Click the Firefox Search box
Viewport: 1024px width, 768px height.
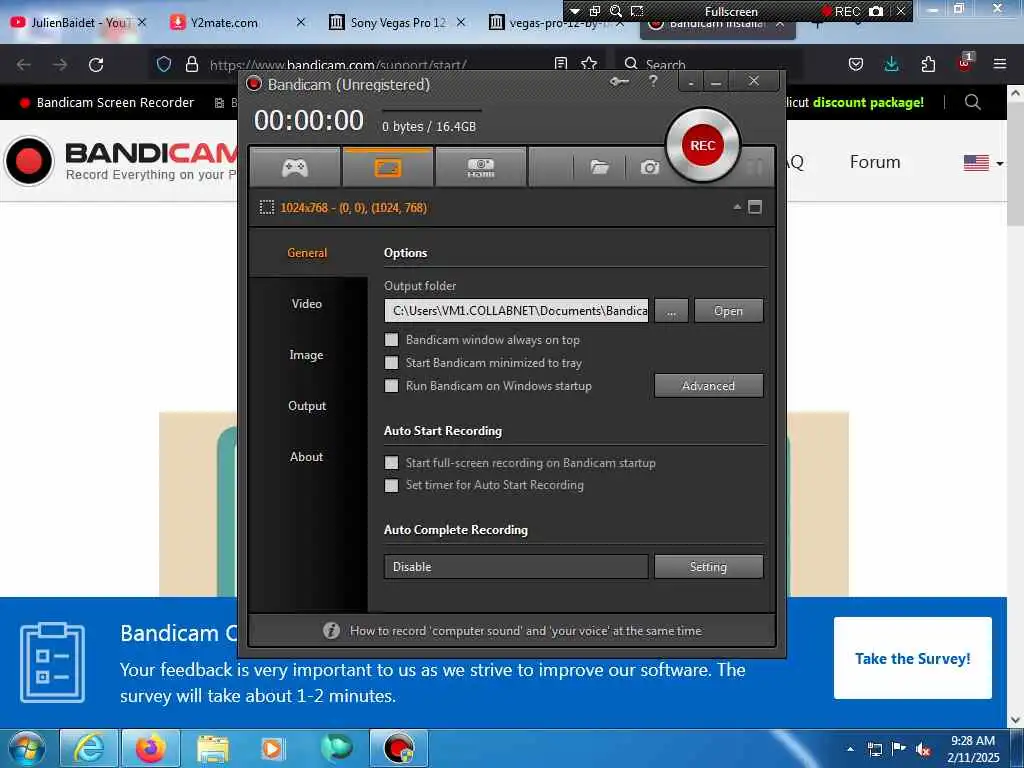[x=709, y=64]
